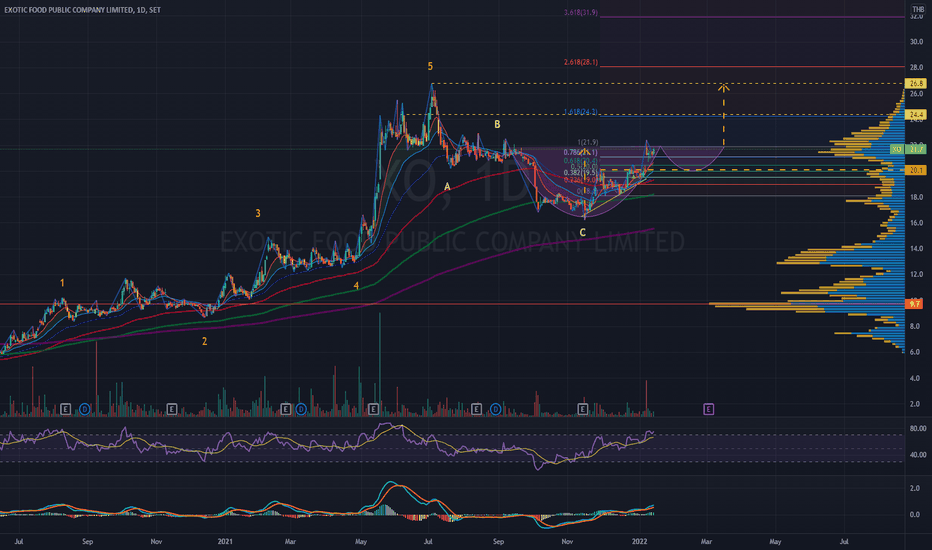Select the XO symbol price tag

[896, 149]
